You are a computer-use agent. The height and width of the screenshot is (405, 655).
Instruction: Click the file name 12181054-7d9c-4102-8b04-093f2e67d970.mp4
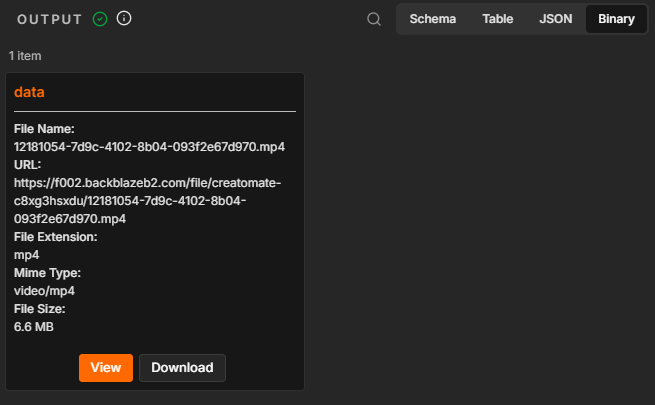pyautogui.click(x=149, y=147)
